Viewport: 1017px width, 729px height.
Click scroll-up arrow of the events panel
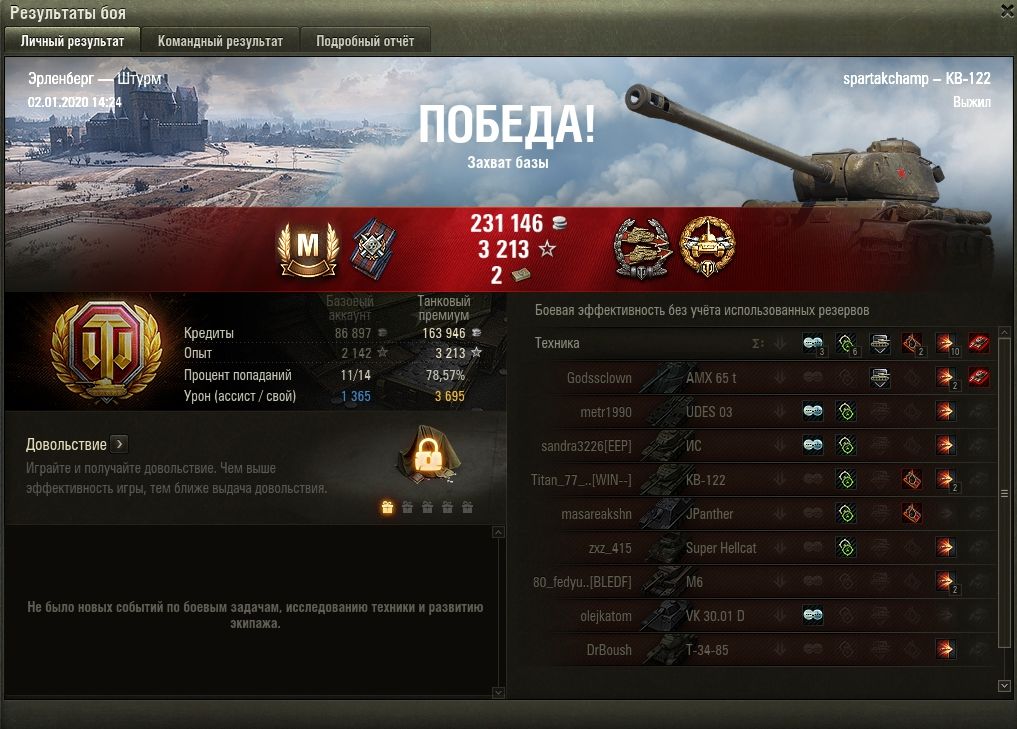coord(498,532)
